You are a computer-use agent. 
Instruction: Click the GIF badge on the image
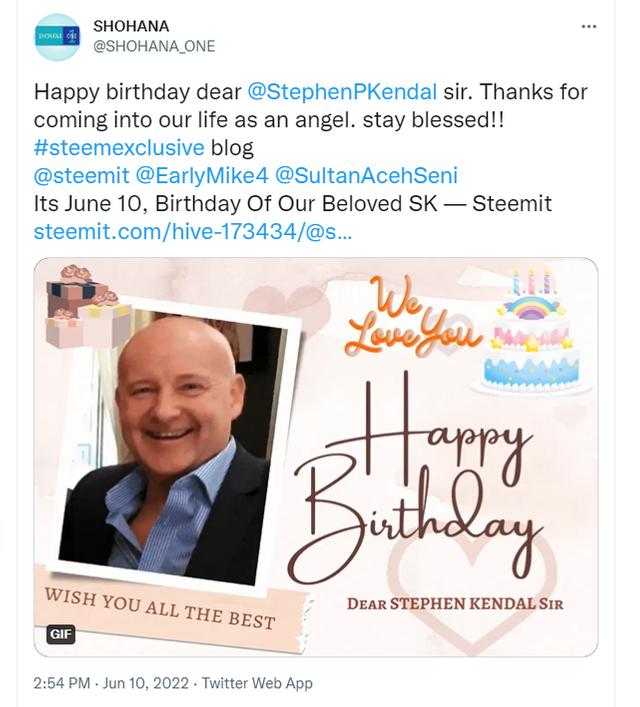60,634
